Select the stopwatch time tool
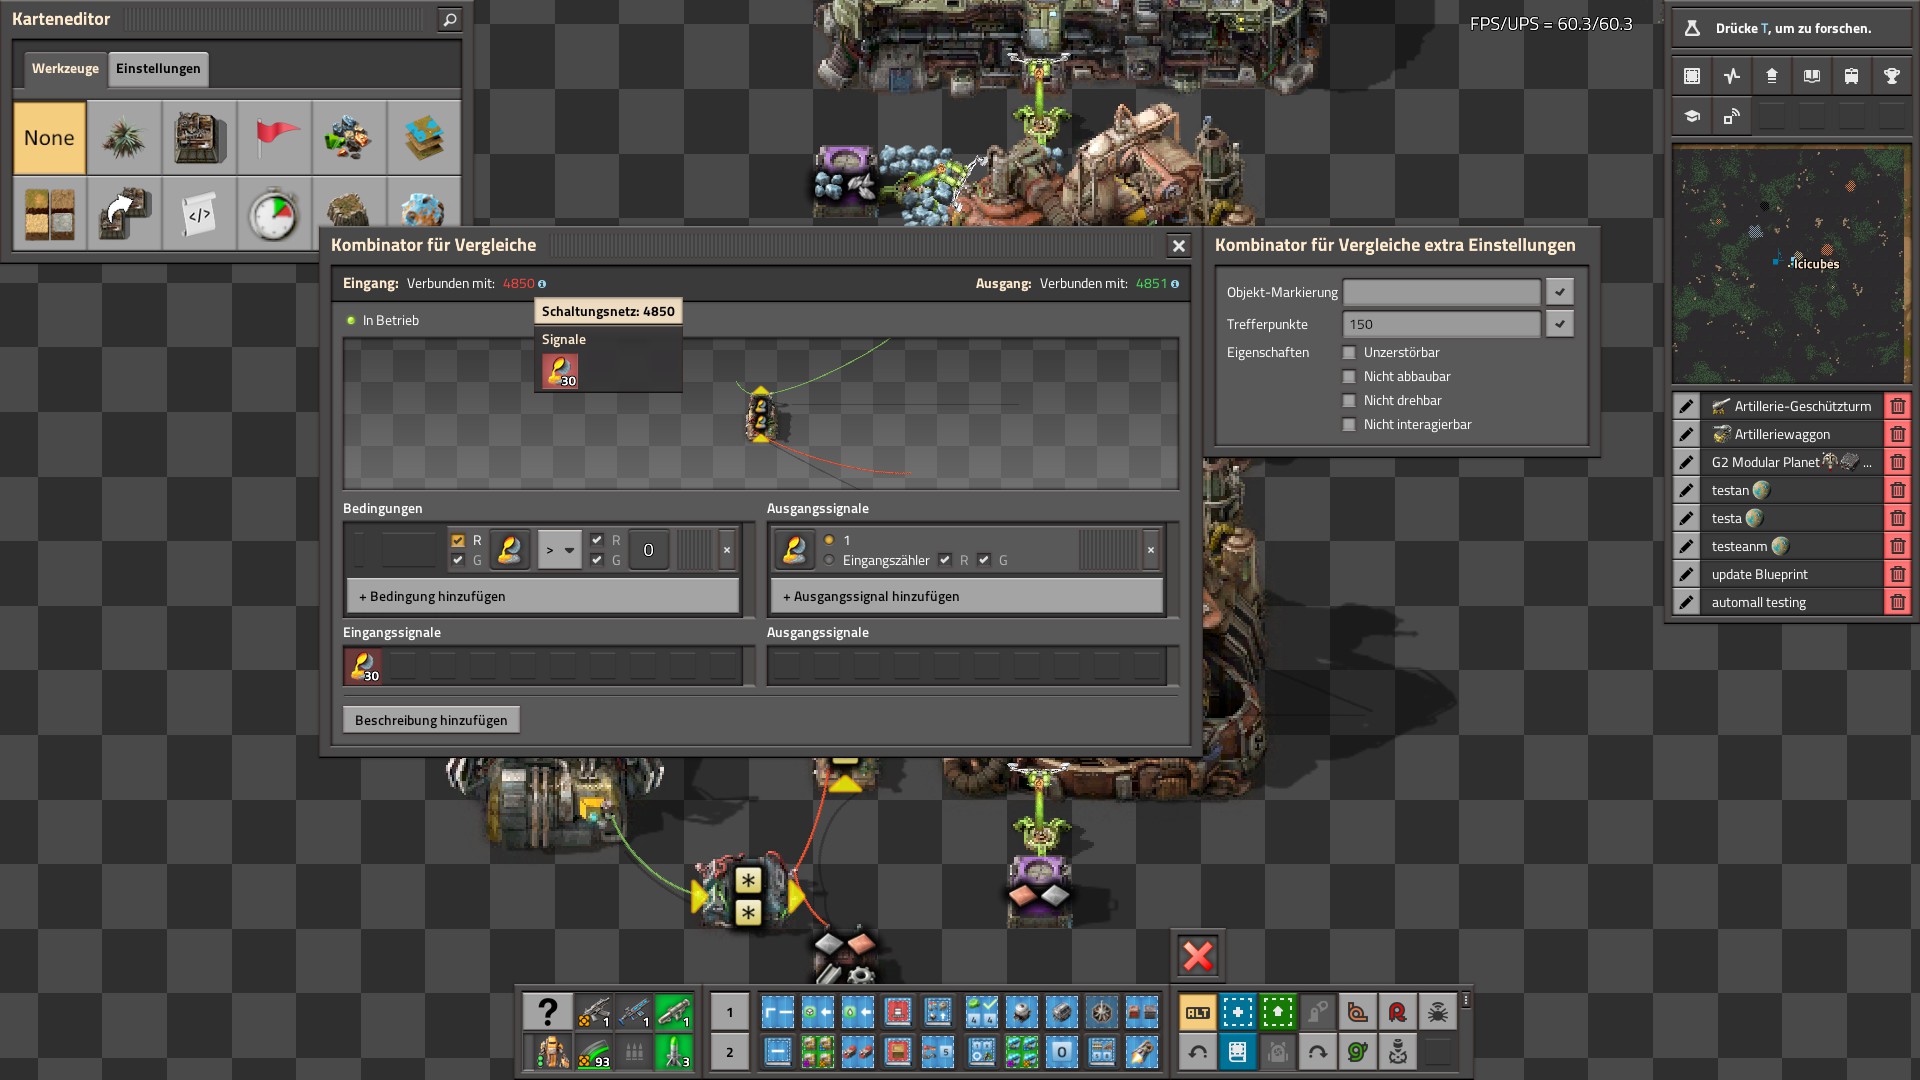Image resolution: width=1920 pixels, height=1080 pixels. tap(274, 213)
